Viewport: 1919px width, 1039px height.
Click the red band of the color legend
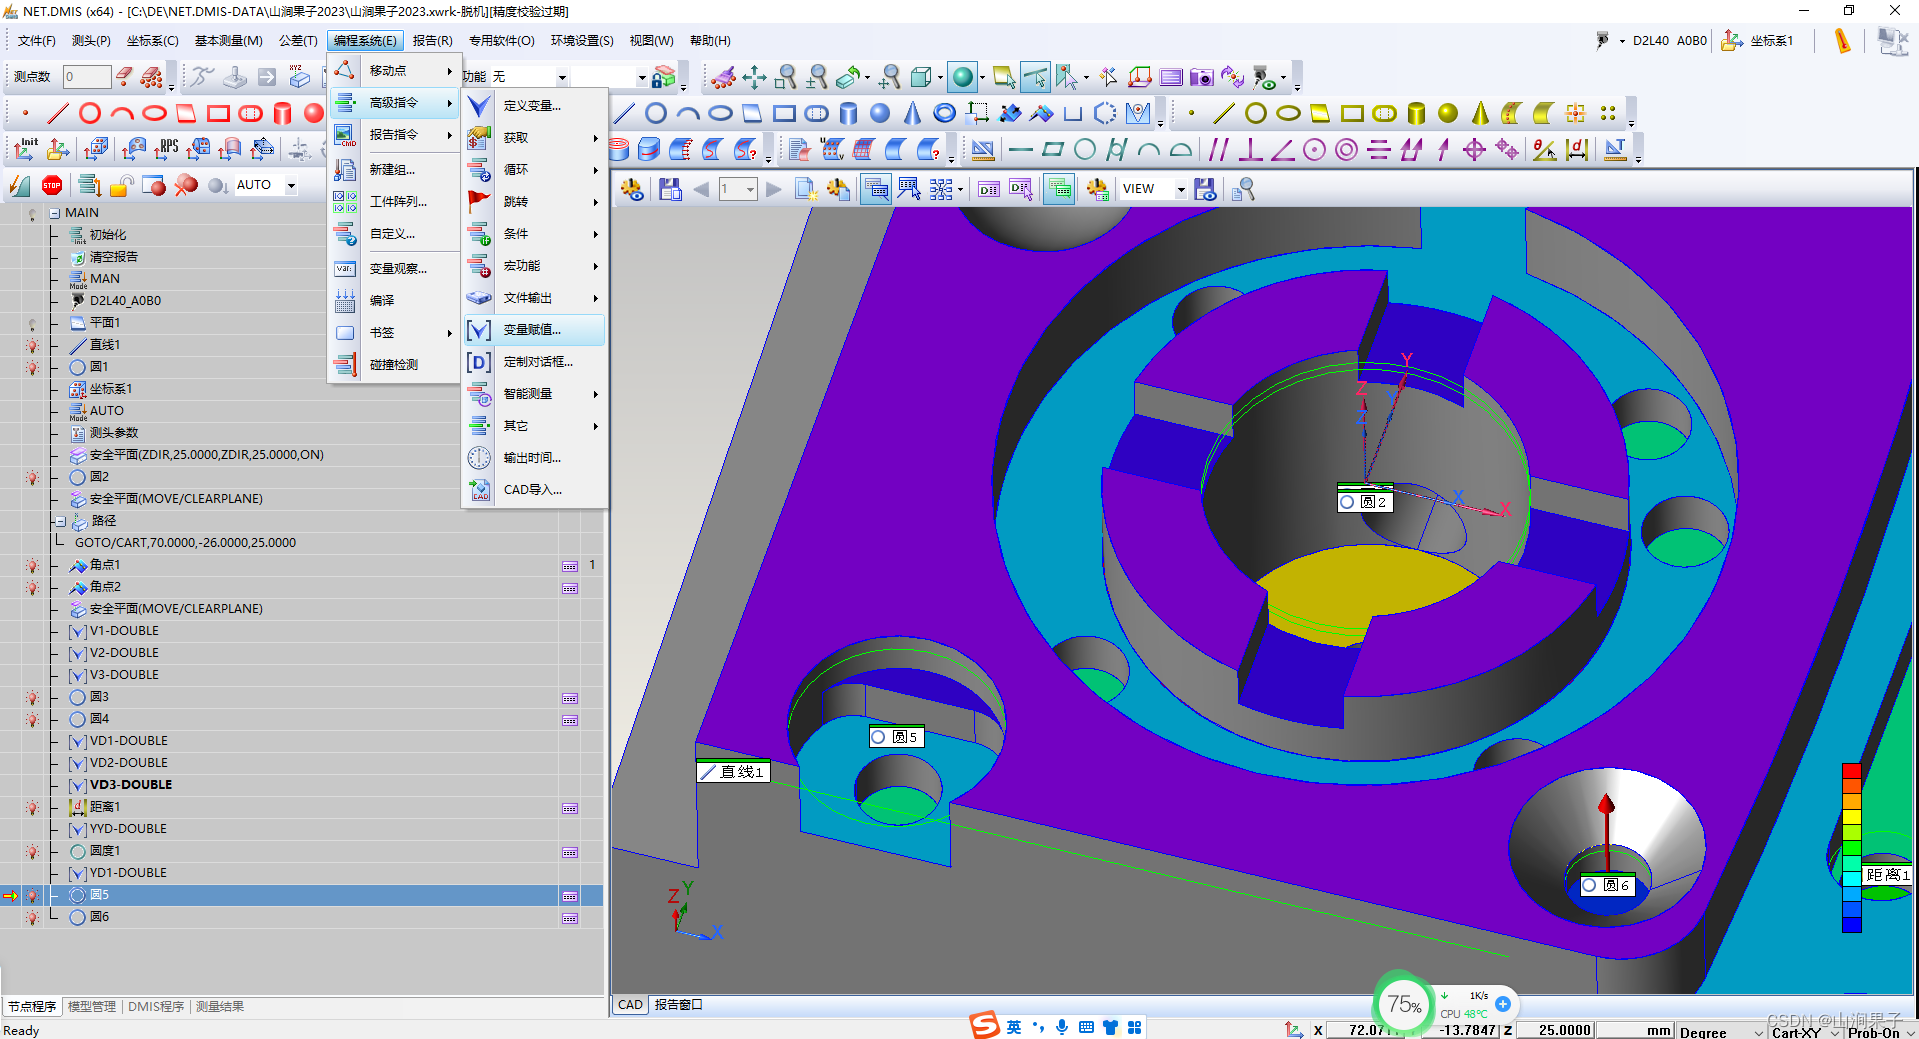click(1851, 771)
